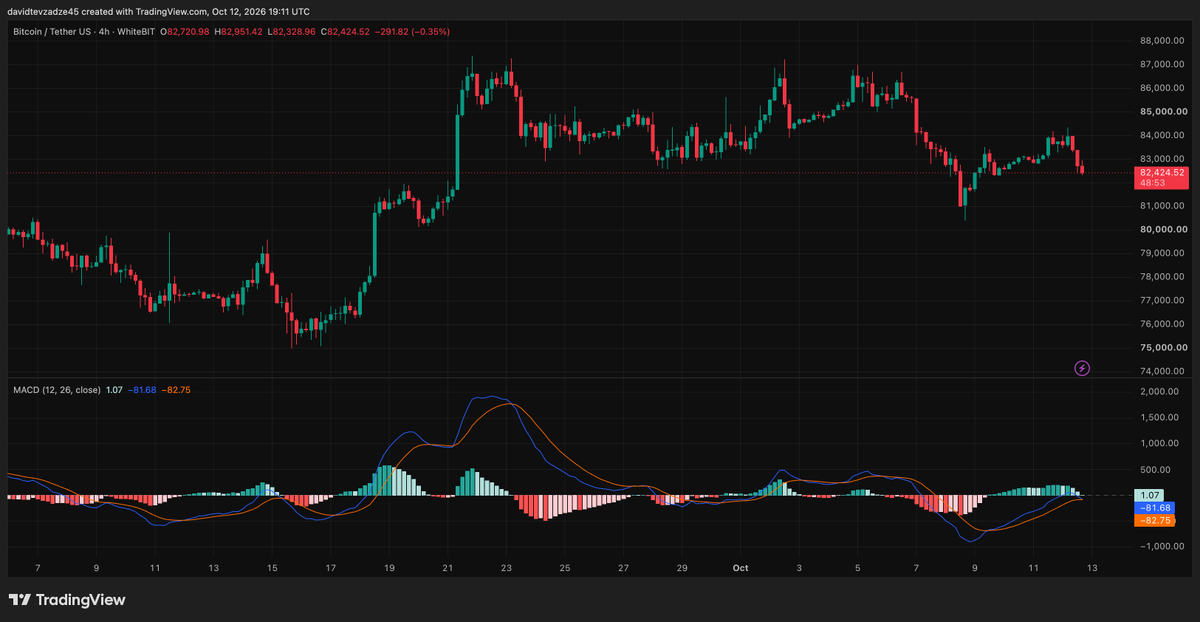Click the 80,000.00 price axis label
This screenshot has height=622, width=1200.
pyautogui.click(x=1162, y=230)
